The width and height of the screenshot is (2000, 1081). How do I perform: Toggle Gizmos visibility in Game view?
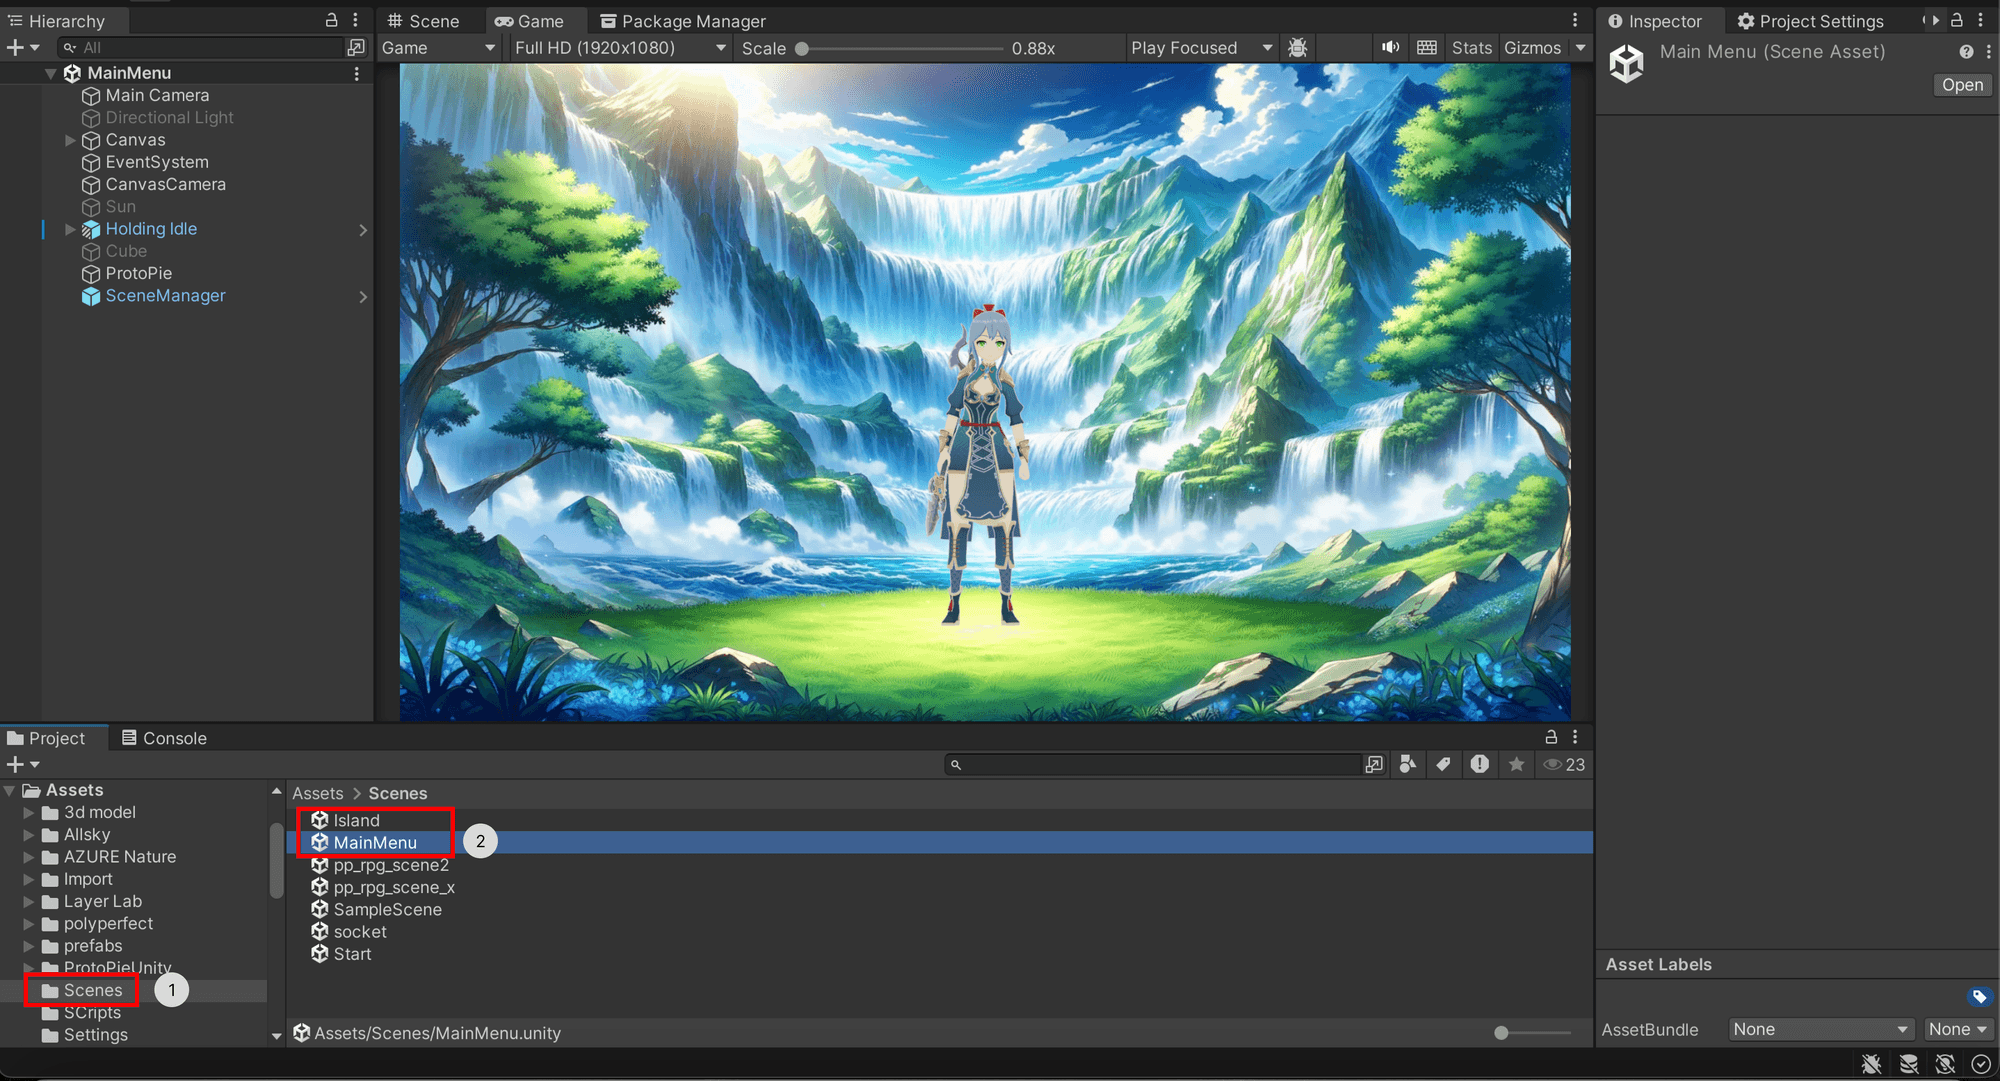(x=1535, y=47)
